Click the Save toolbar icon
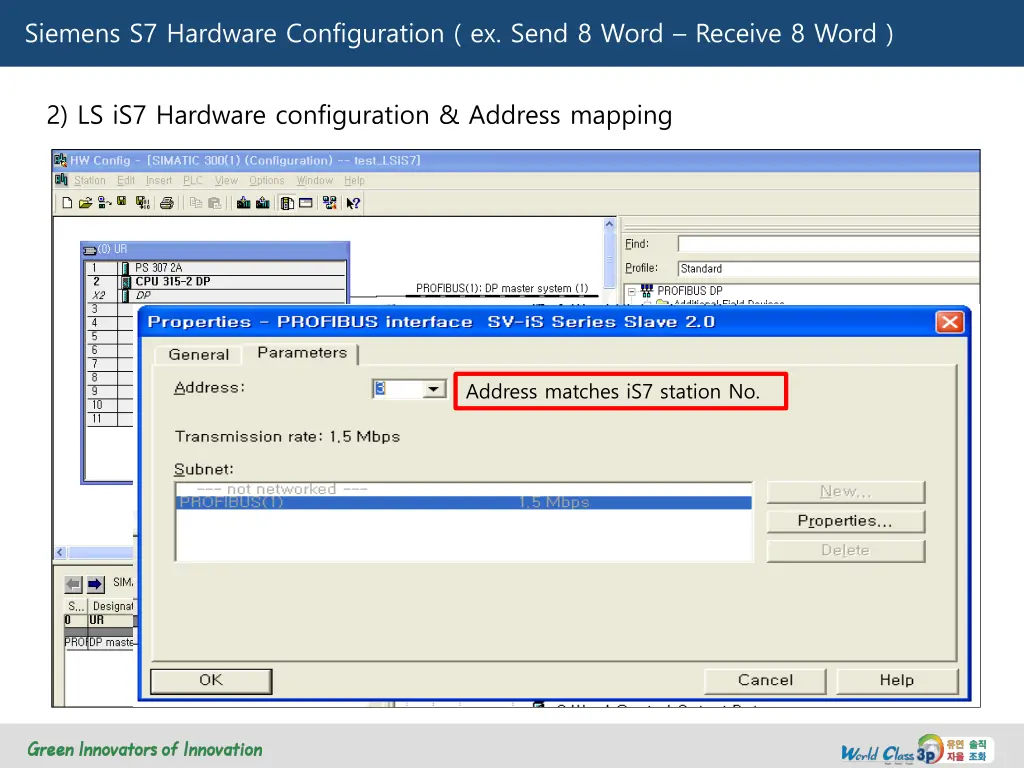This screenshot has height=768, width=1024. 121,202
